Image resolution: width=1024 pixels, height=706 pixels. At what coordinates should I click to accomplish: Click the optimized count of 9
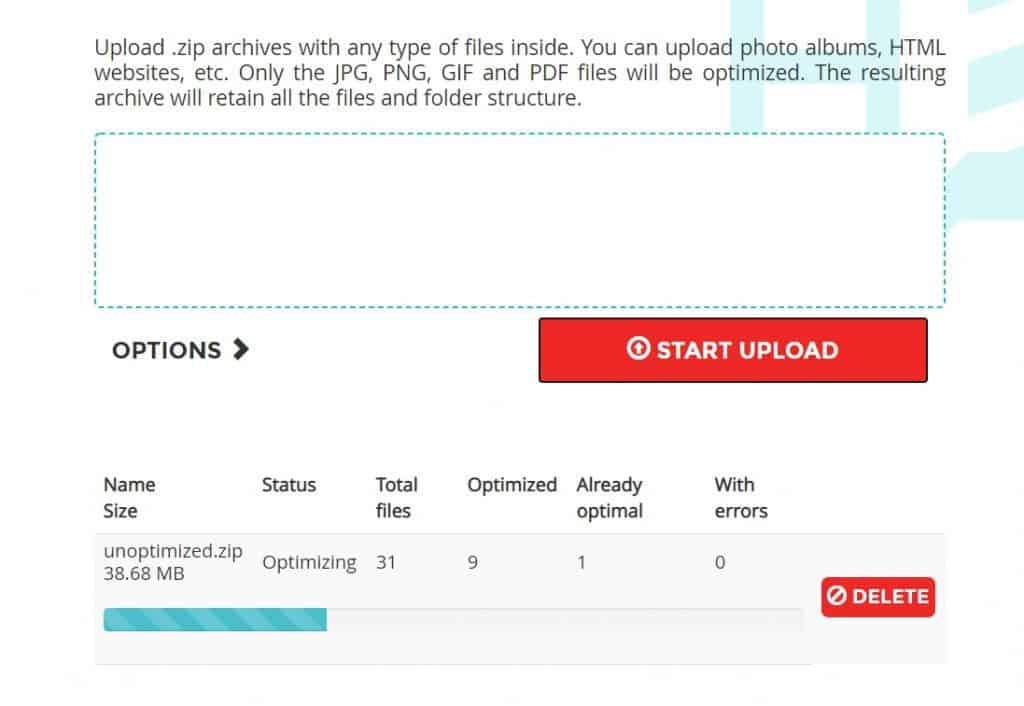[472, 563]
